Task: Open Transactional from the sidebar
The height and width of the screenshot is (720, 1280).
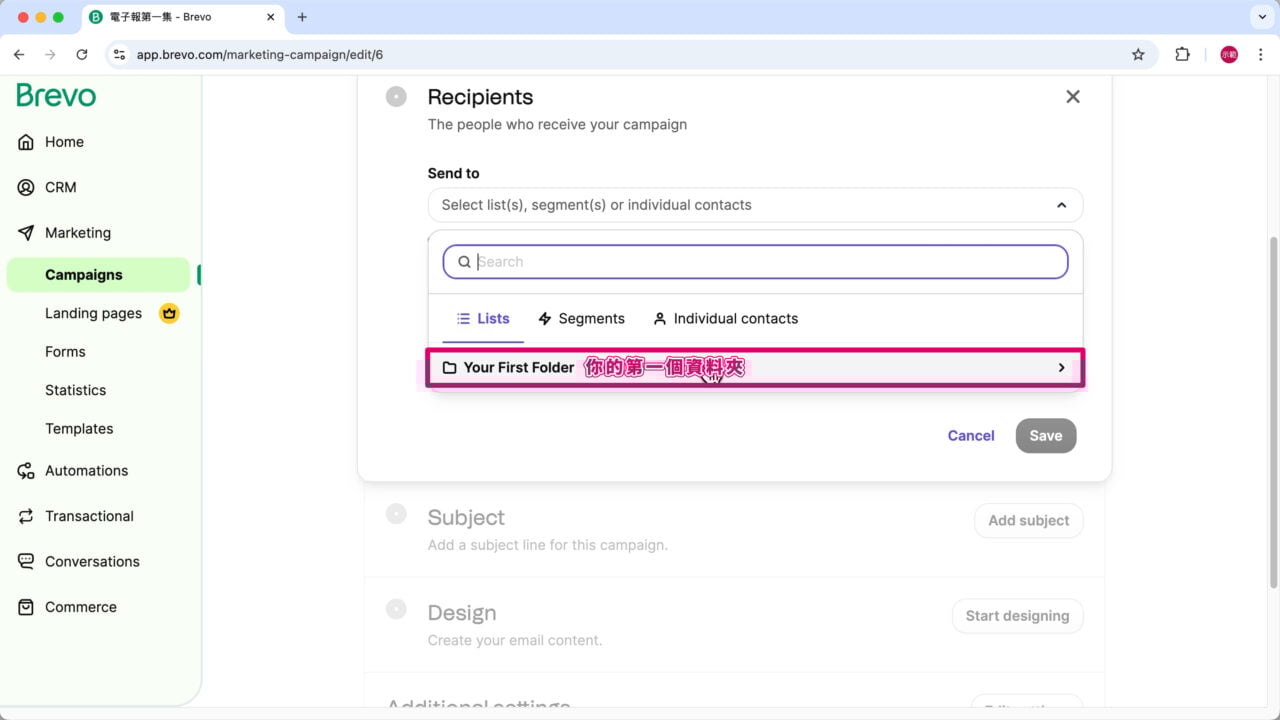Action: pos(89,516)
